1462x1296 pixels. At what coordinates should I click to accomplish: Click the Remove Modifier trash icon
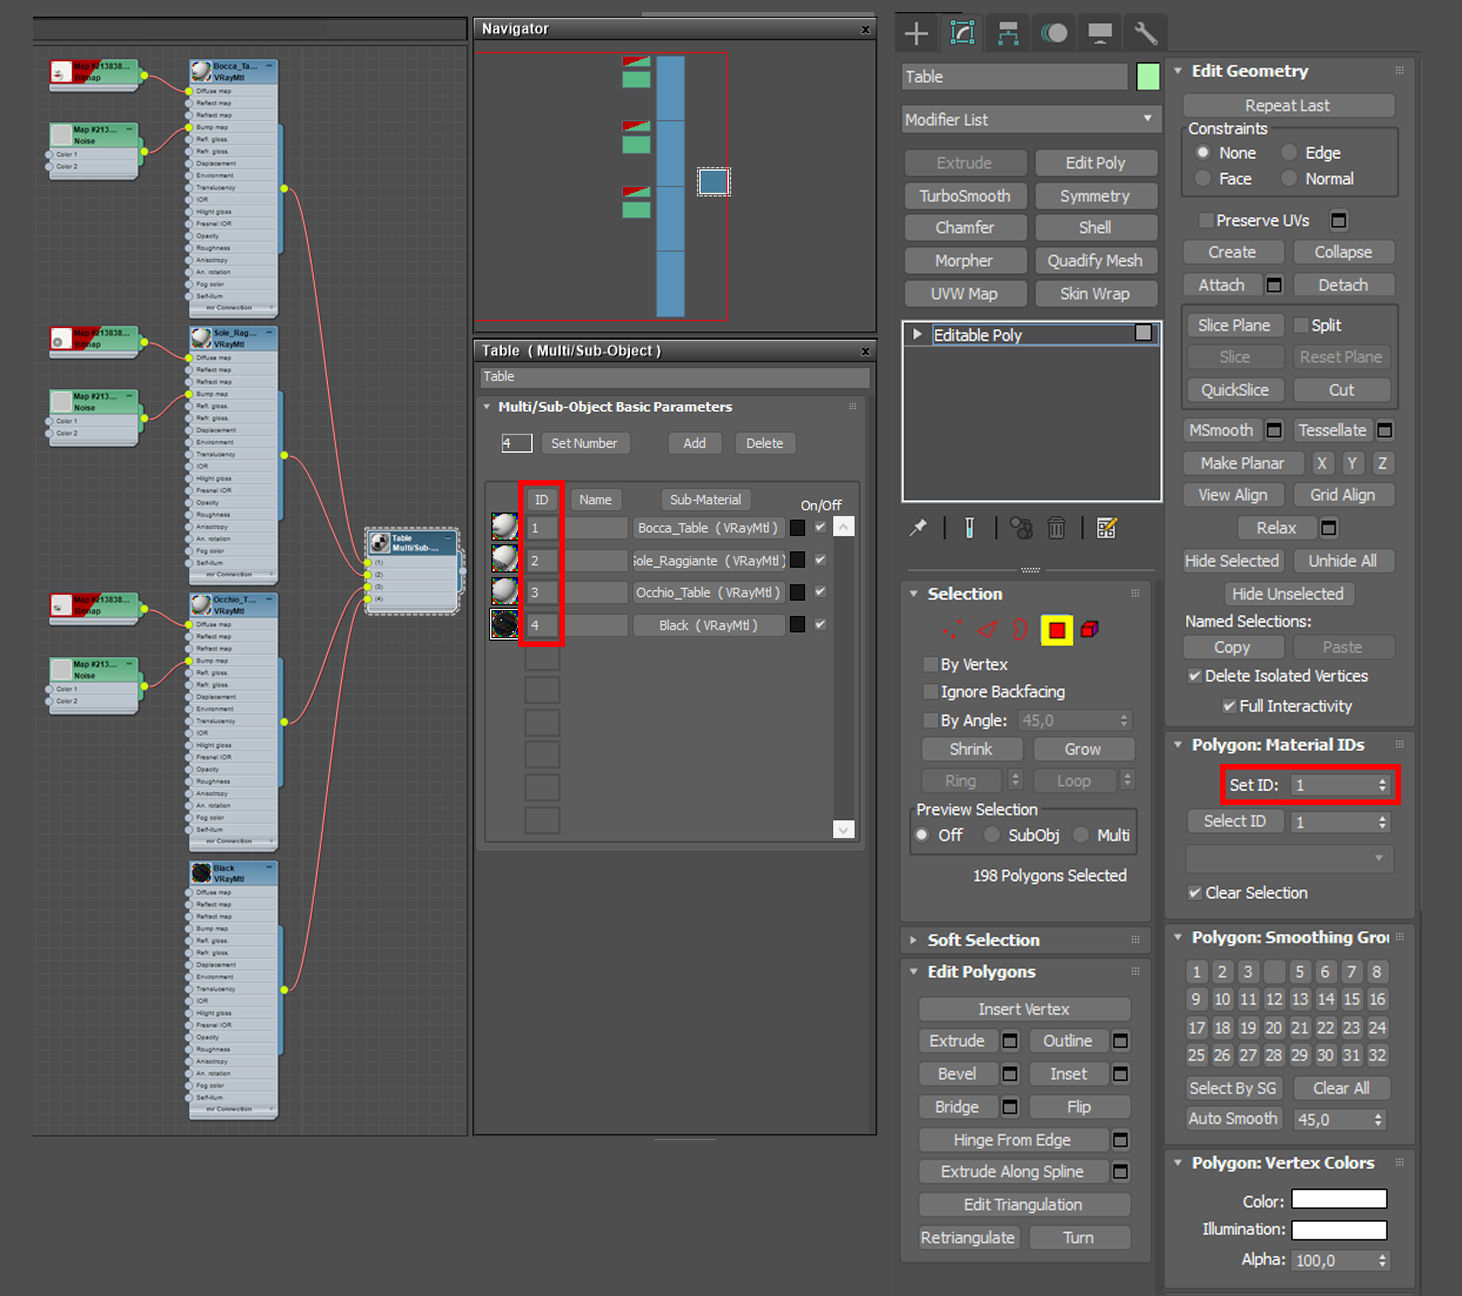click(x=1057, y=528)
